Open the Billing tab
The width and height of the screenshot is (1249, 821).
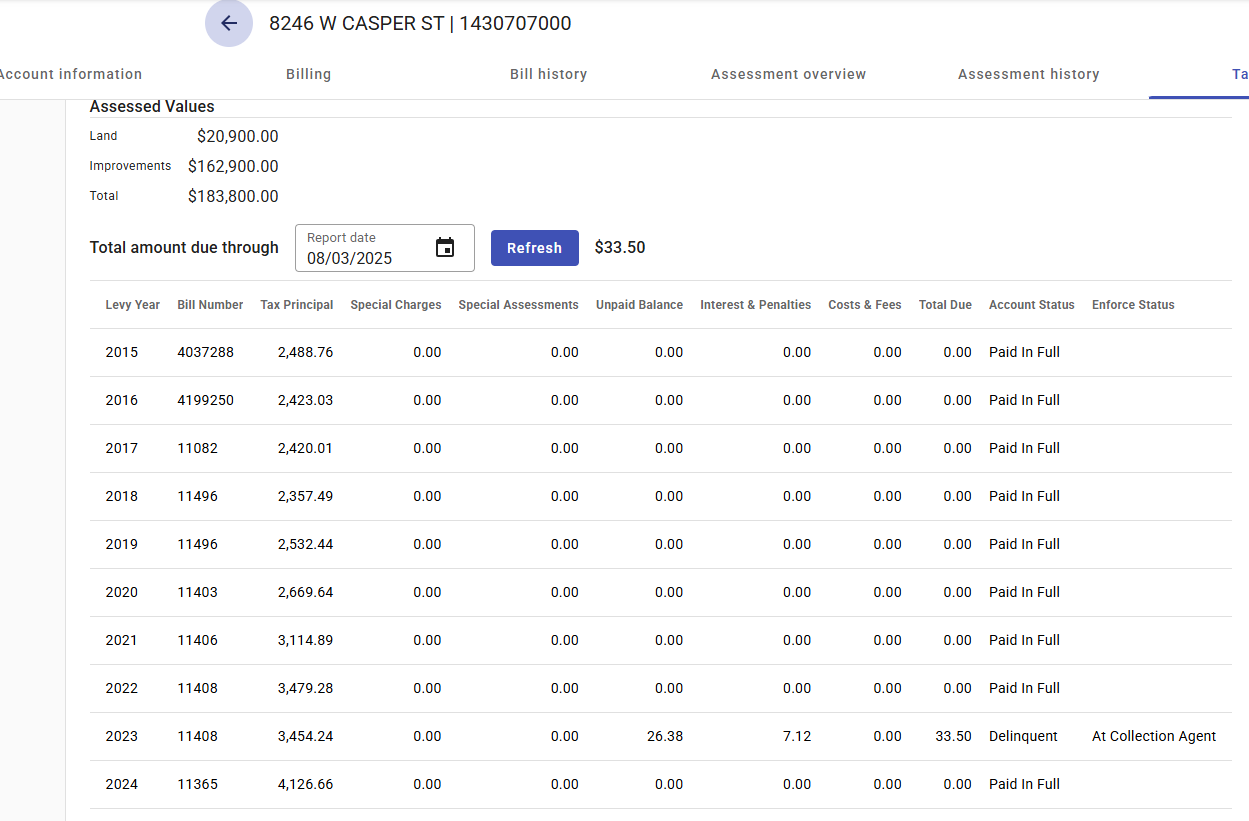[x=308, y=74]
